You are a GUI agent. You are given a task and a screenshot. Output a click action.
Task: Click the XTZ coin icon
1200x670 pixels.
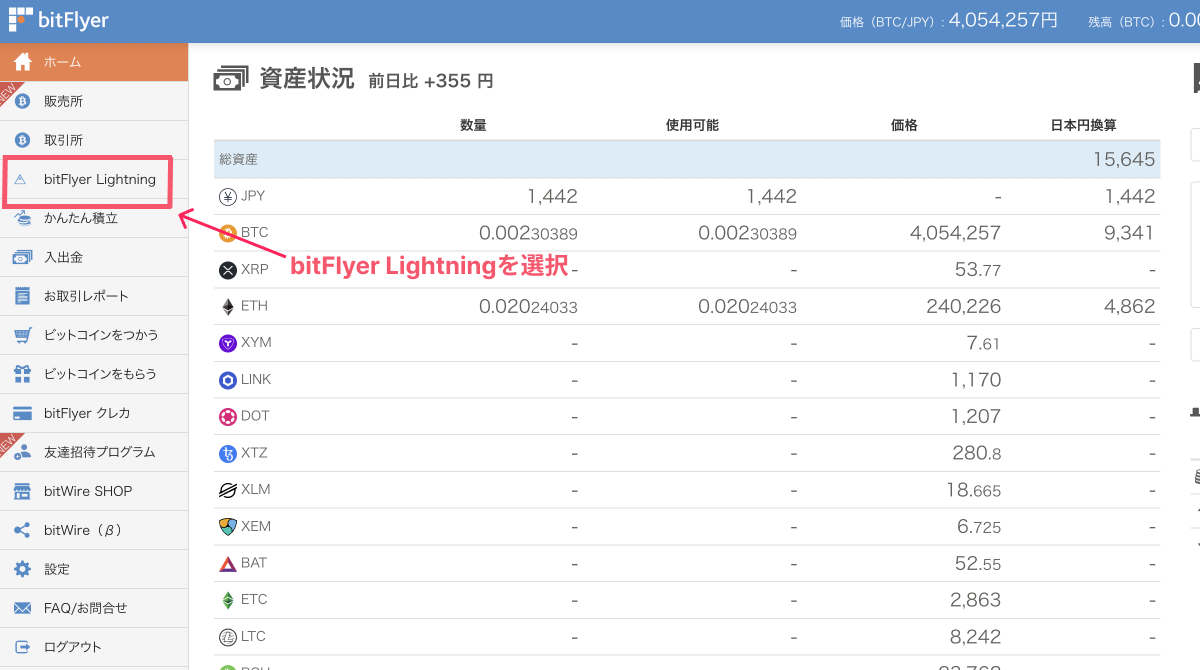click(x=227, y=453)
